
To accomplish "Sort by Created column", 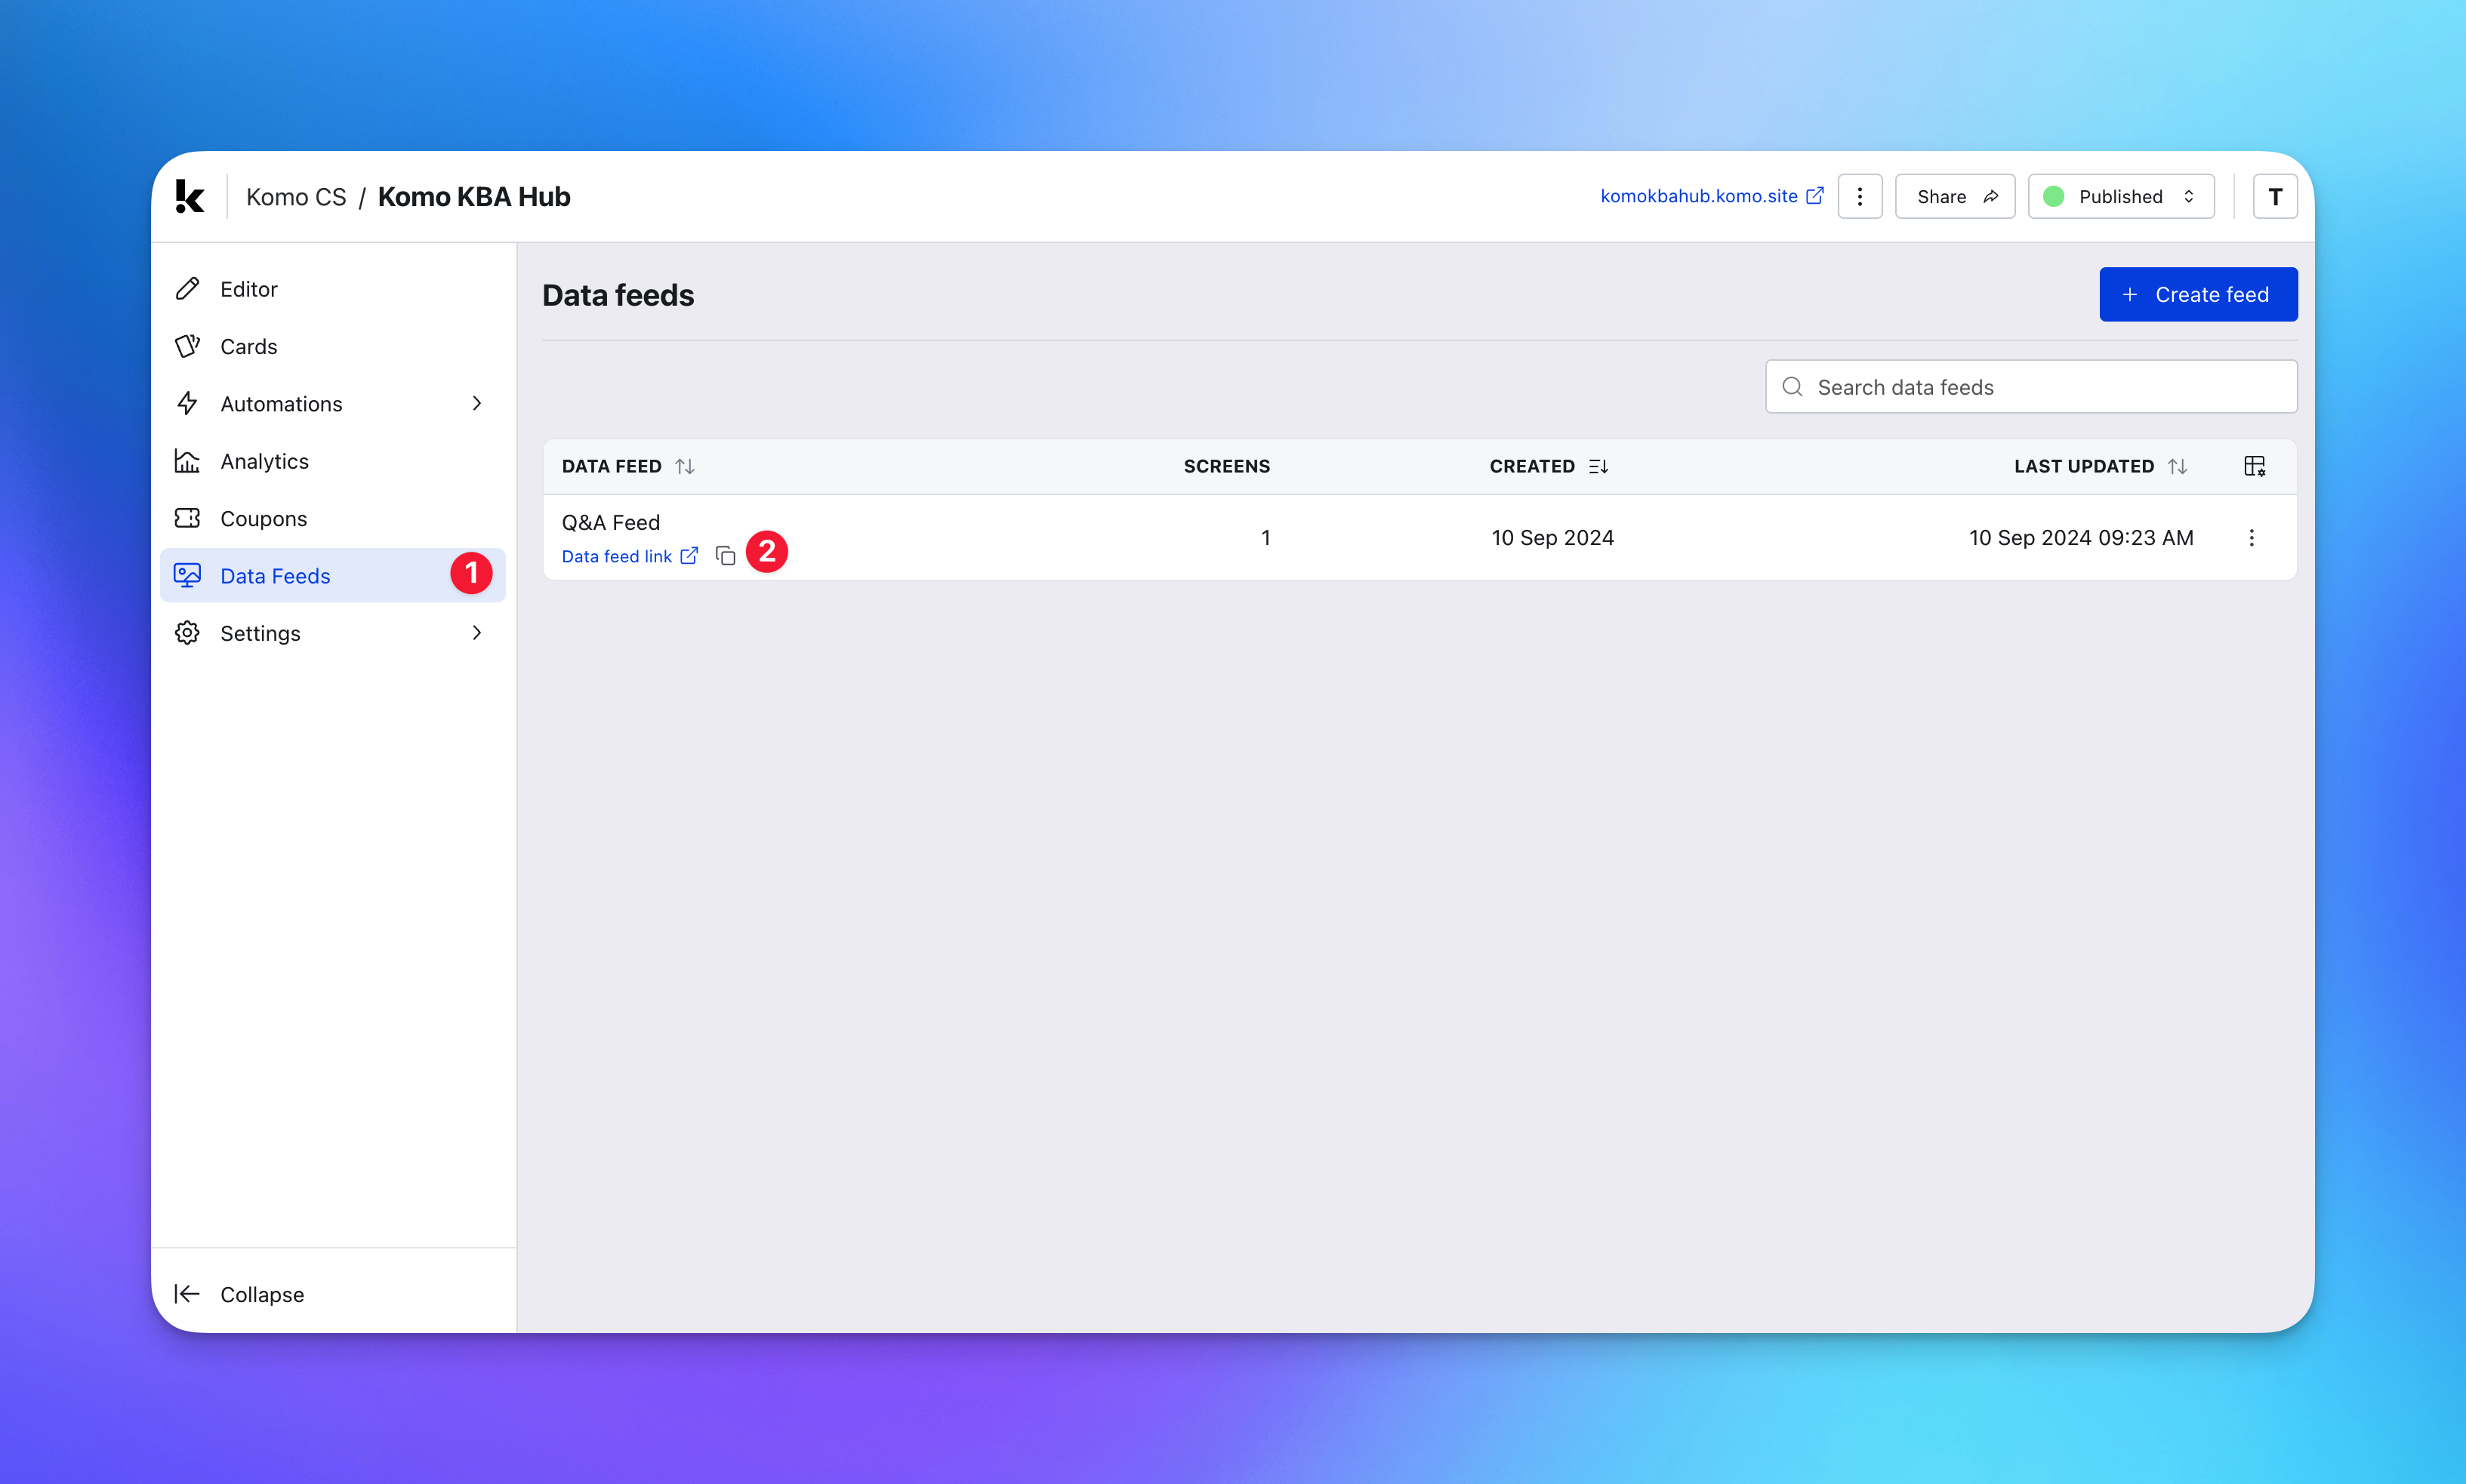I will coord(1598,466).
